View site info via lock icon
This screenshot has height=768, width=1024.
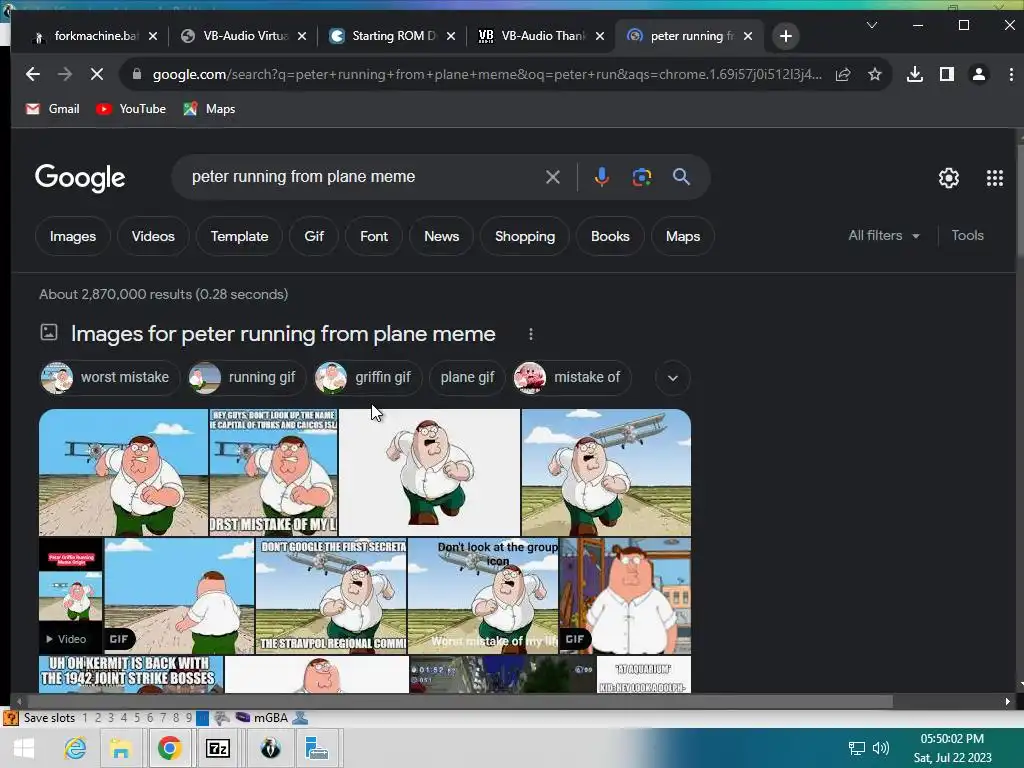136,74
